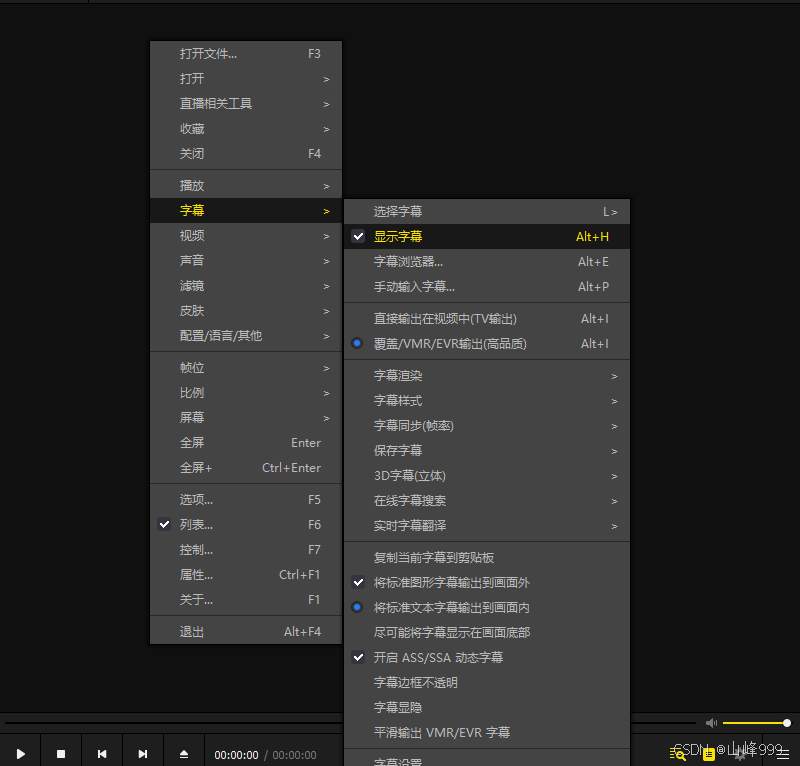Select 字幕显隐 menu entry
Screen dimensions: 800x766
click(x=487, y=707)
